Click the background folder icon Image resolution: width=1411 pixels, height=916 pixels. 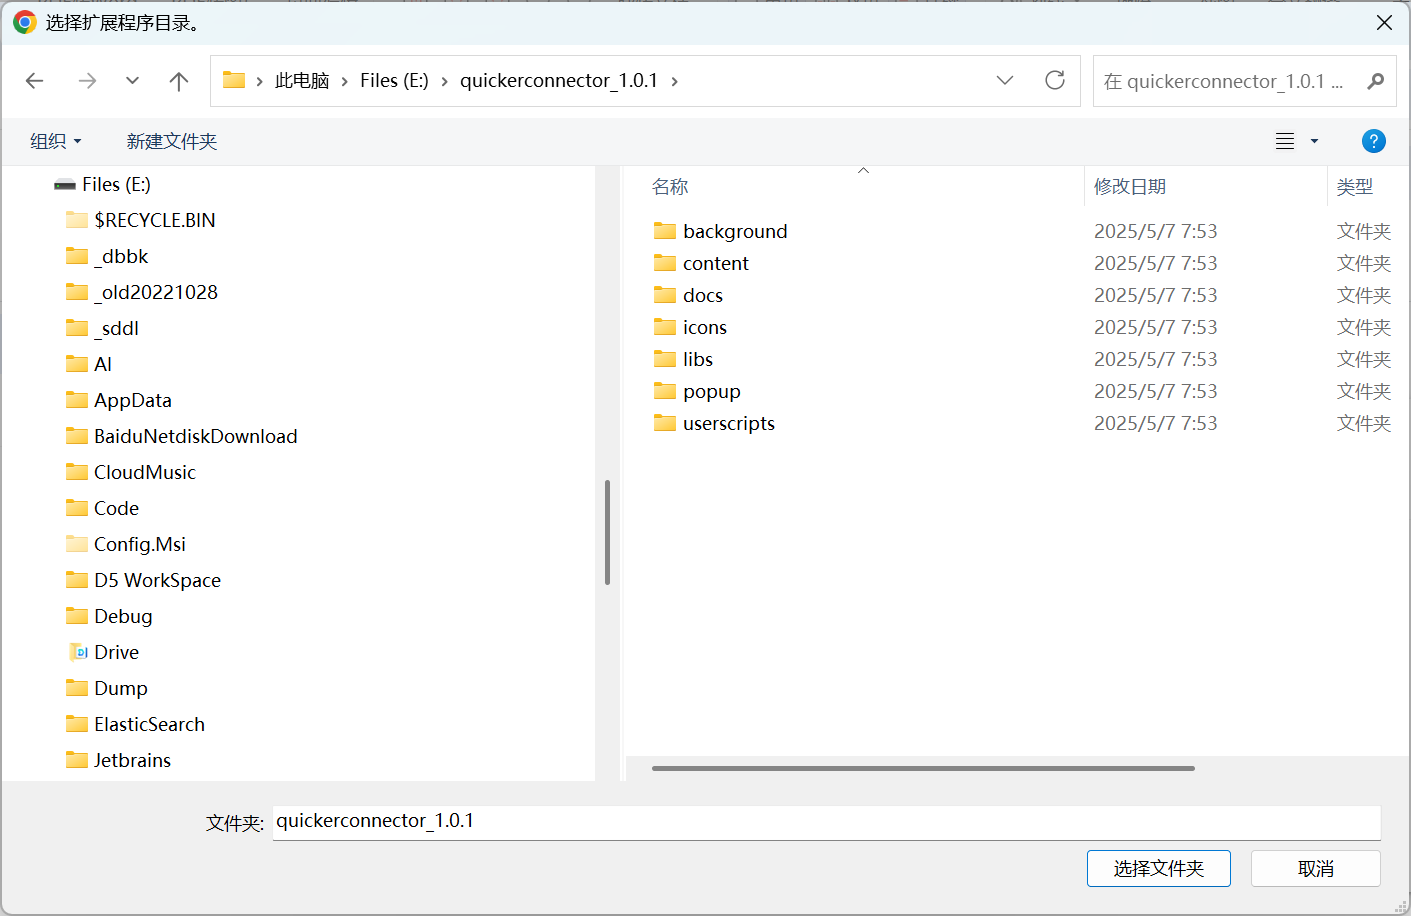click(665, 231)
